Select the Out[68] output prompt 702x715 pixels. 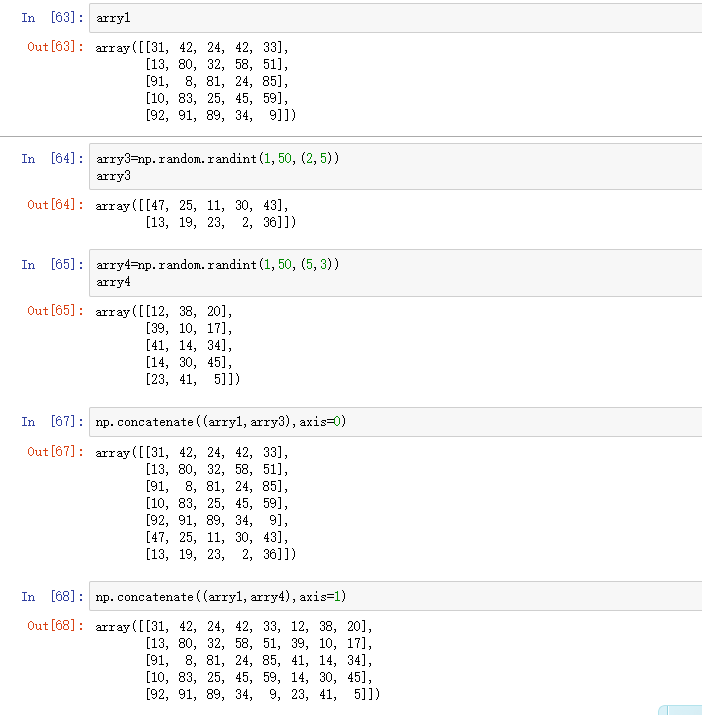[55, 626]
